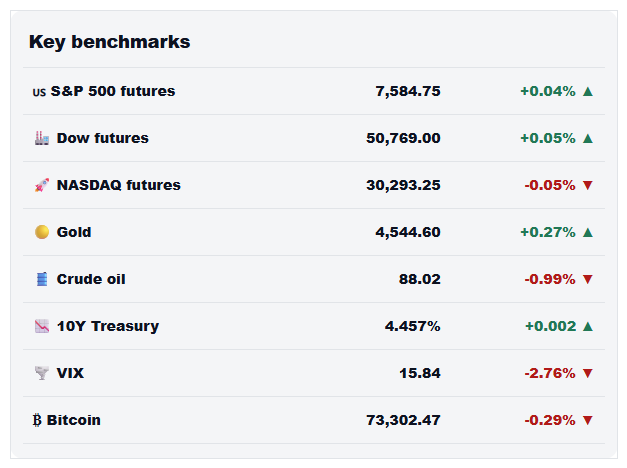Open the Dow futures row label
Screen dimensions: 627x468
click(x=102, y=138)
